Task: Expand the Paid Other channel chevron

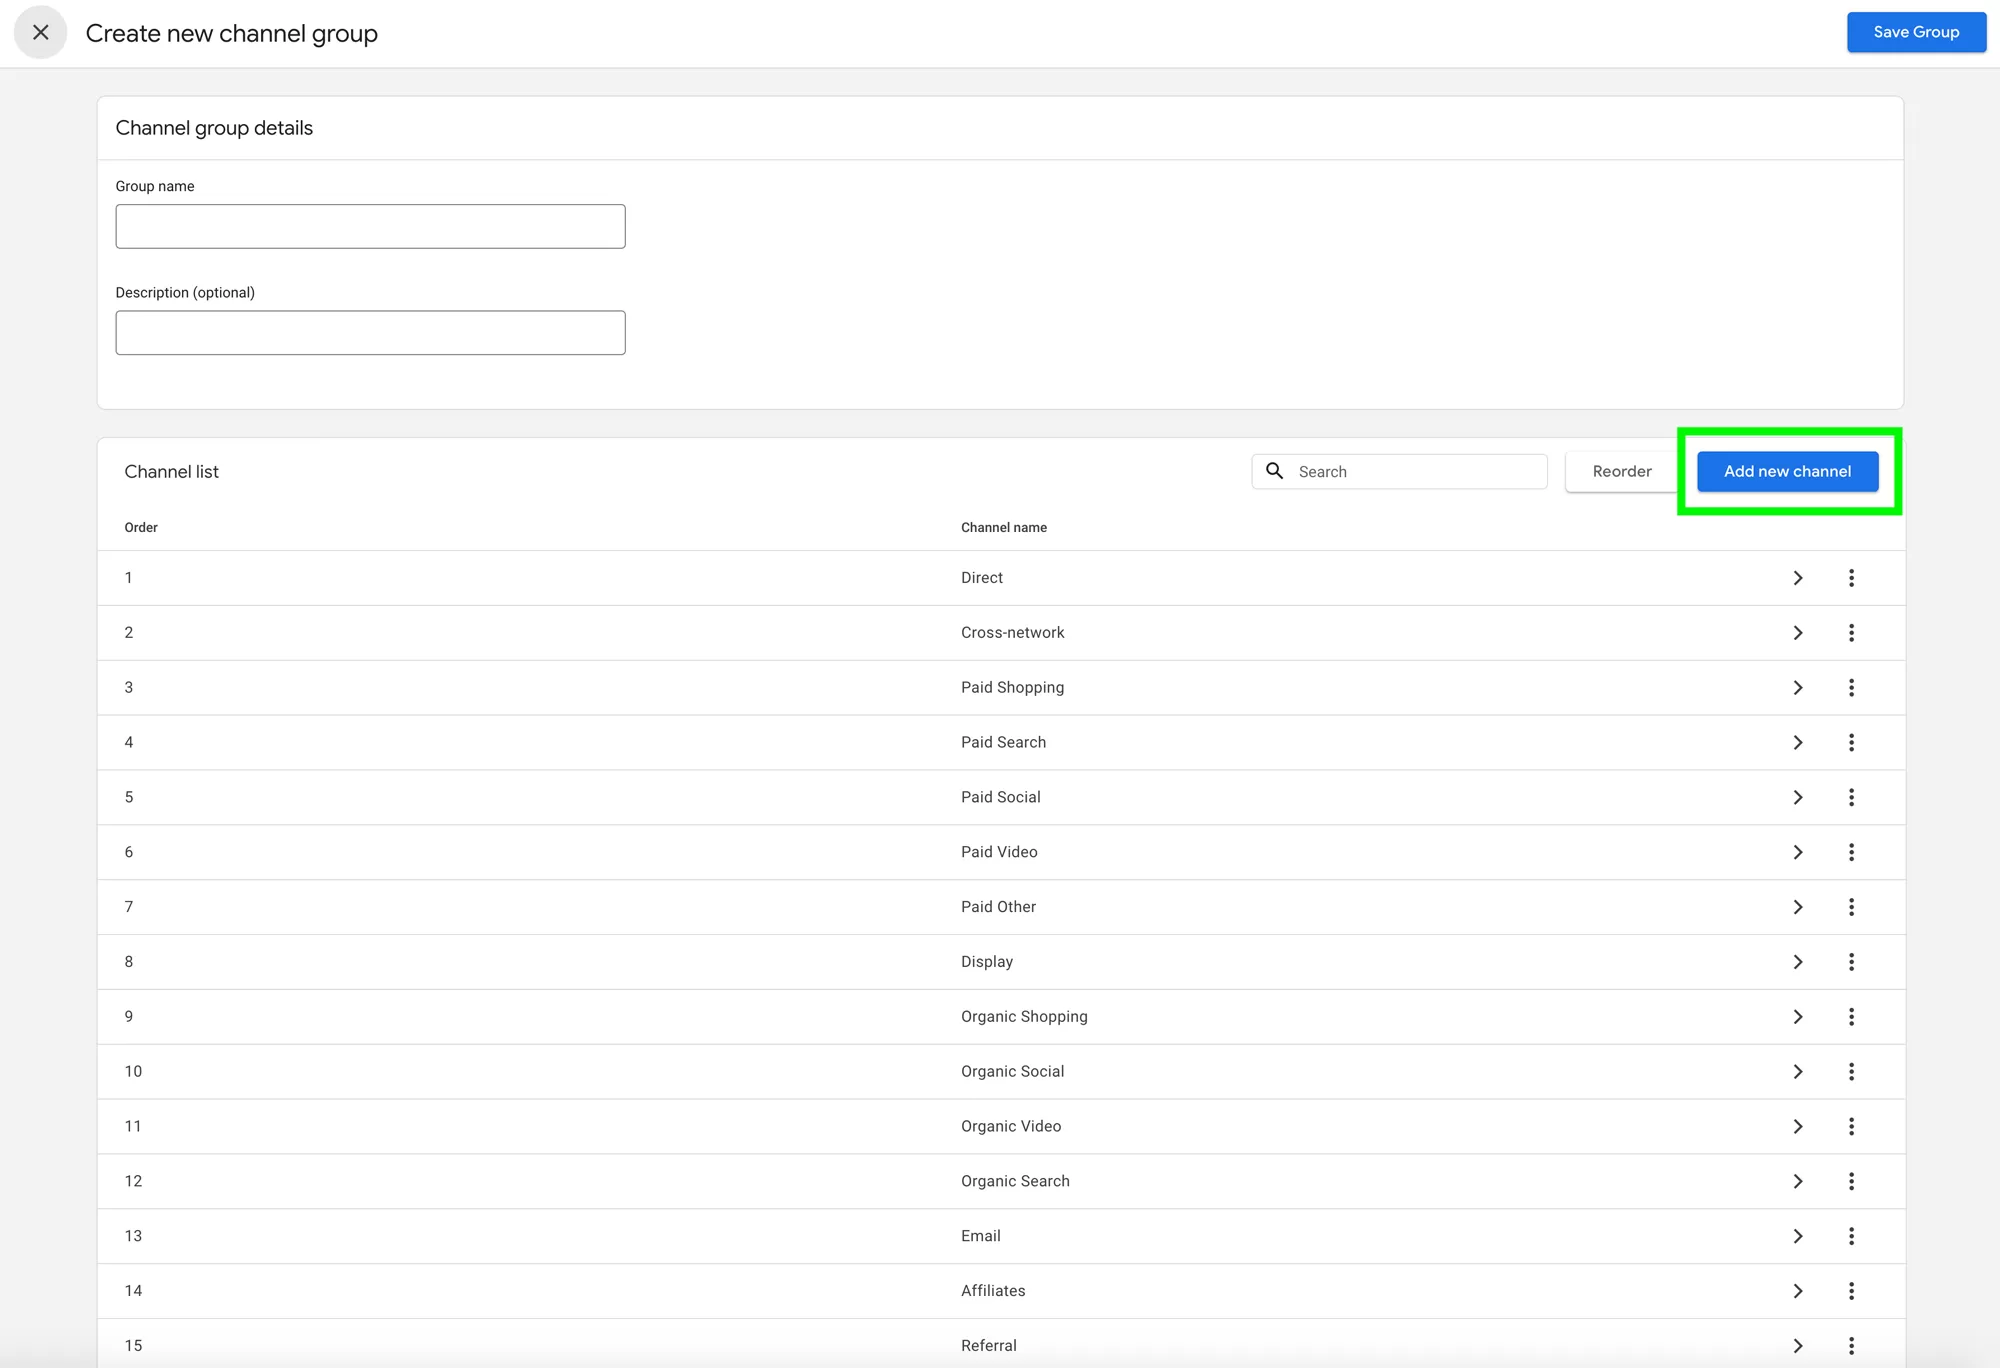Action: pyautogui.click(x=1797, y=907)
